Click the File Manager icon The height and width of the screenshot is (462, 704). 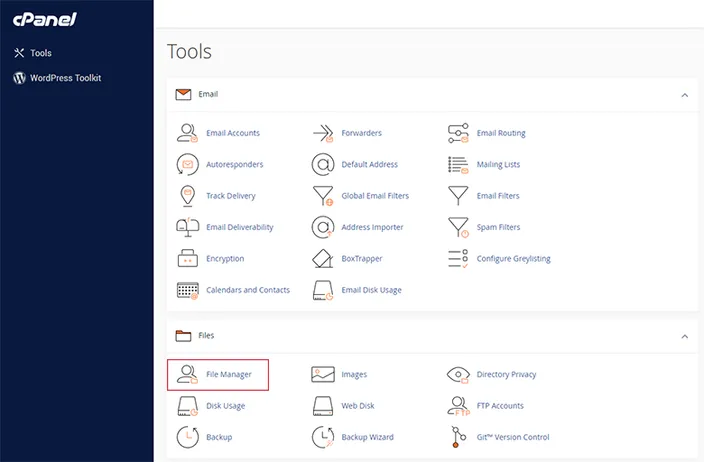(x=187, y=374)
